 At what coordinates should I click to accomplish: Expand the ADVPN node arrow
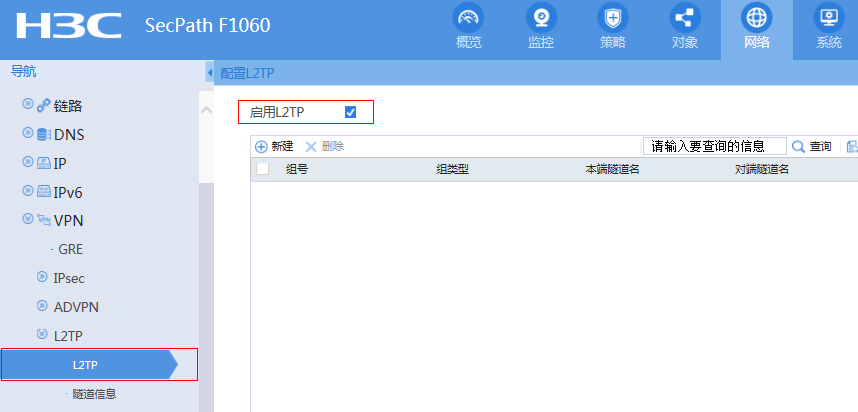[42, 305]
